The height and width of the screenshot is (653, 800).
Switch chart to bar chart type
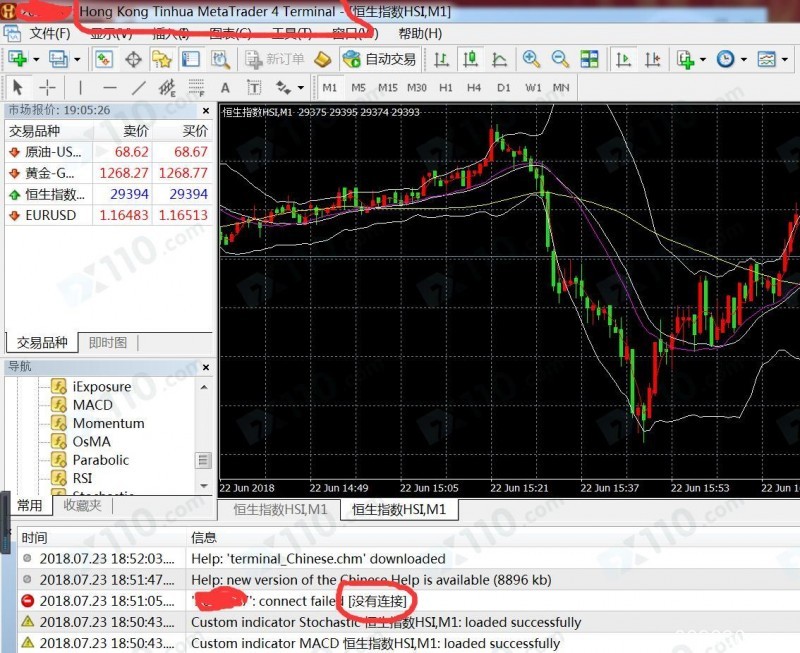coord(441,60)
